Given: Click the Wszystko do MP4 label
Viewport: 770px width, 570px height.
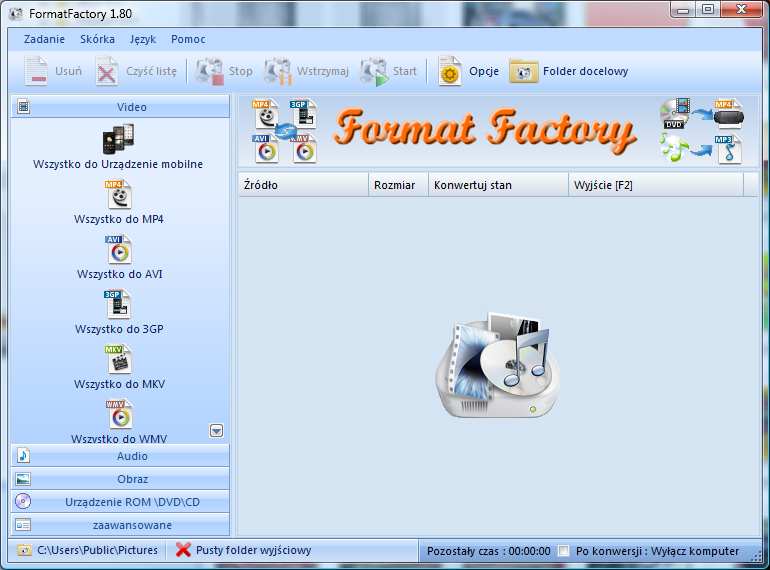Looking at the screenshot, I should click(118, 219).
